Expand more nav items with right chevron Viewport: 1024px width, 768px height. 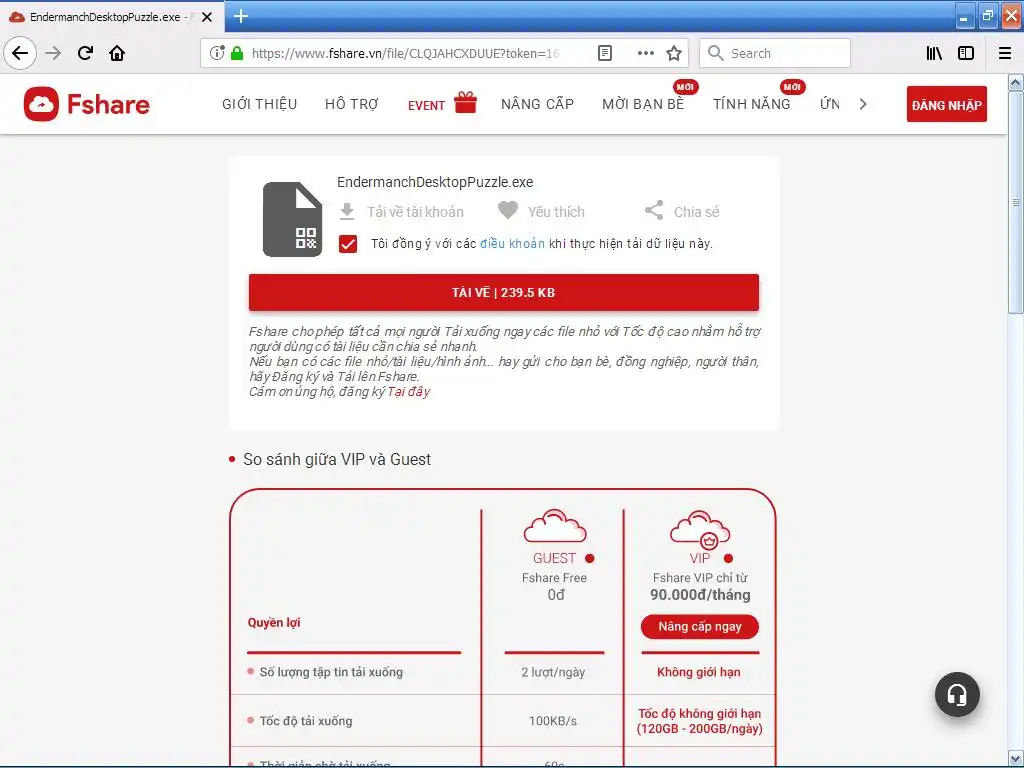click(x=863, y=104)
